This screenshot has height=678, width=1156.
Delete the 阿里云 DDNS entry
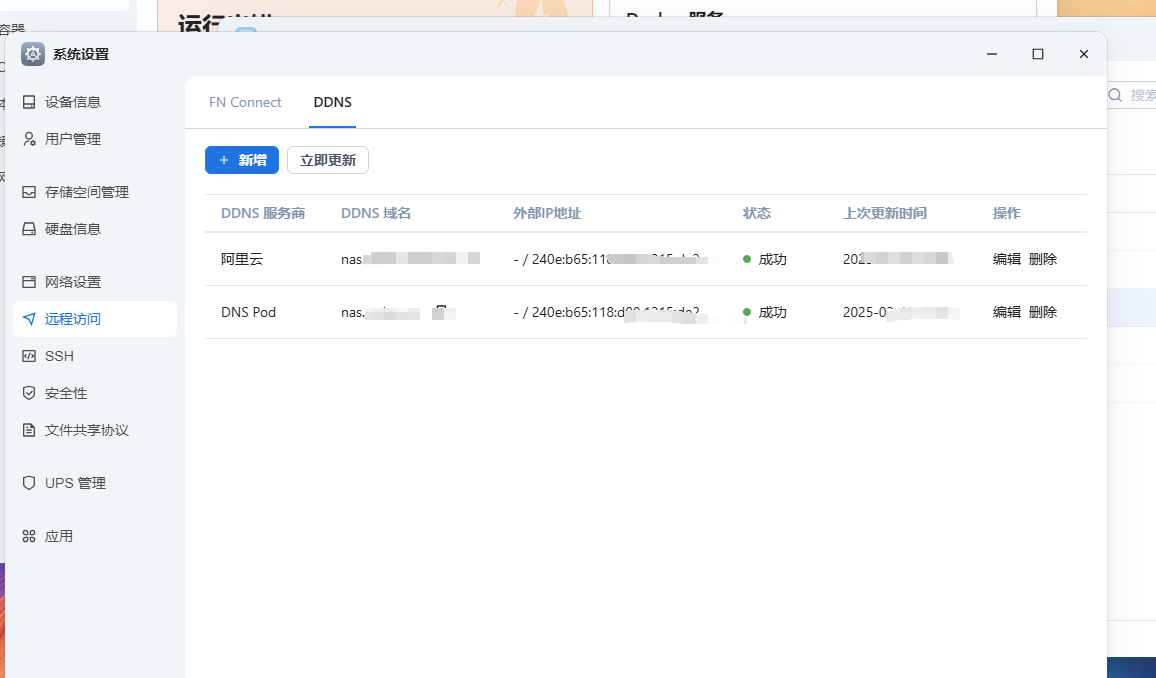click(1042, 259)
